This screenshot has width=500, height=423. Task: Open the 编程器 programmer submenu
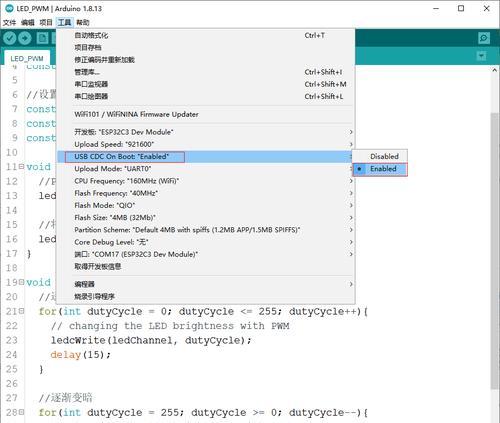coord(205,284)
